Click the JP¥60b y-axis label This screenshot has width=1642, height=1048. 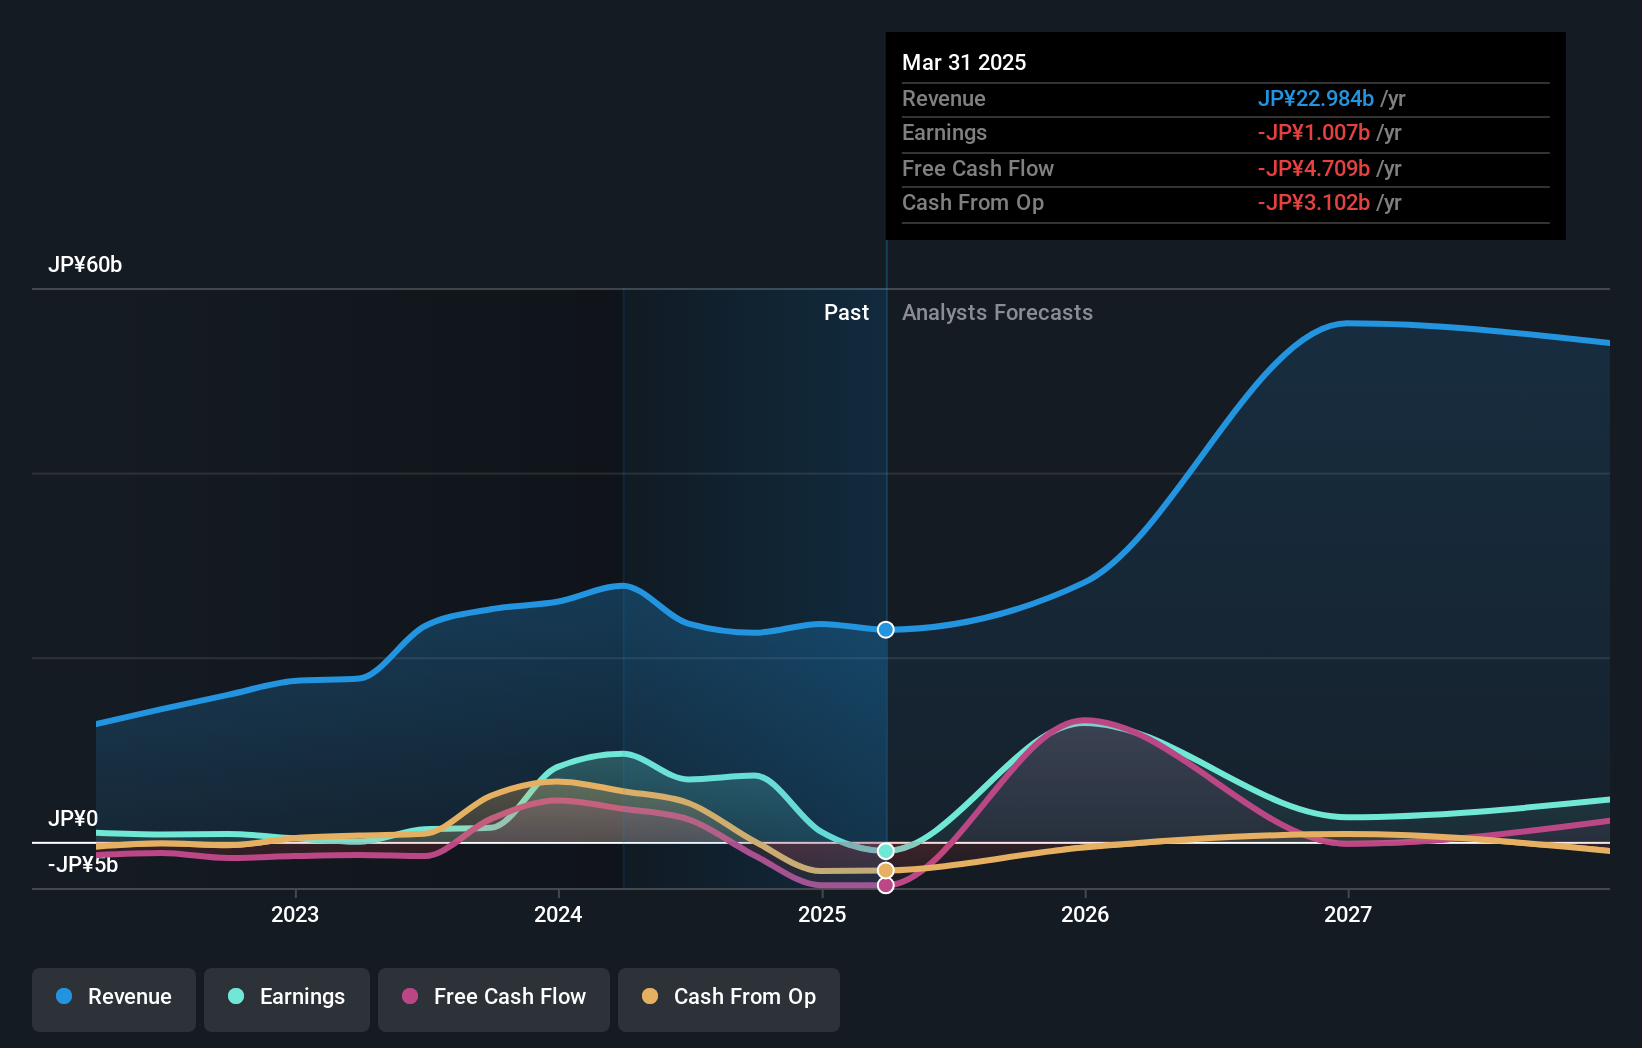pos(85,265)
